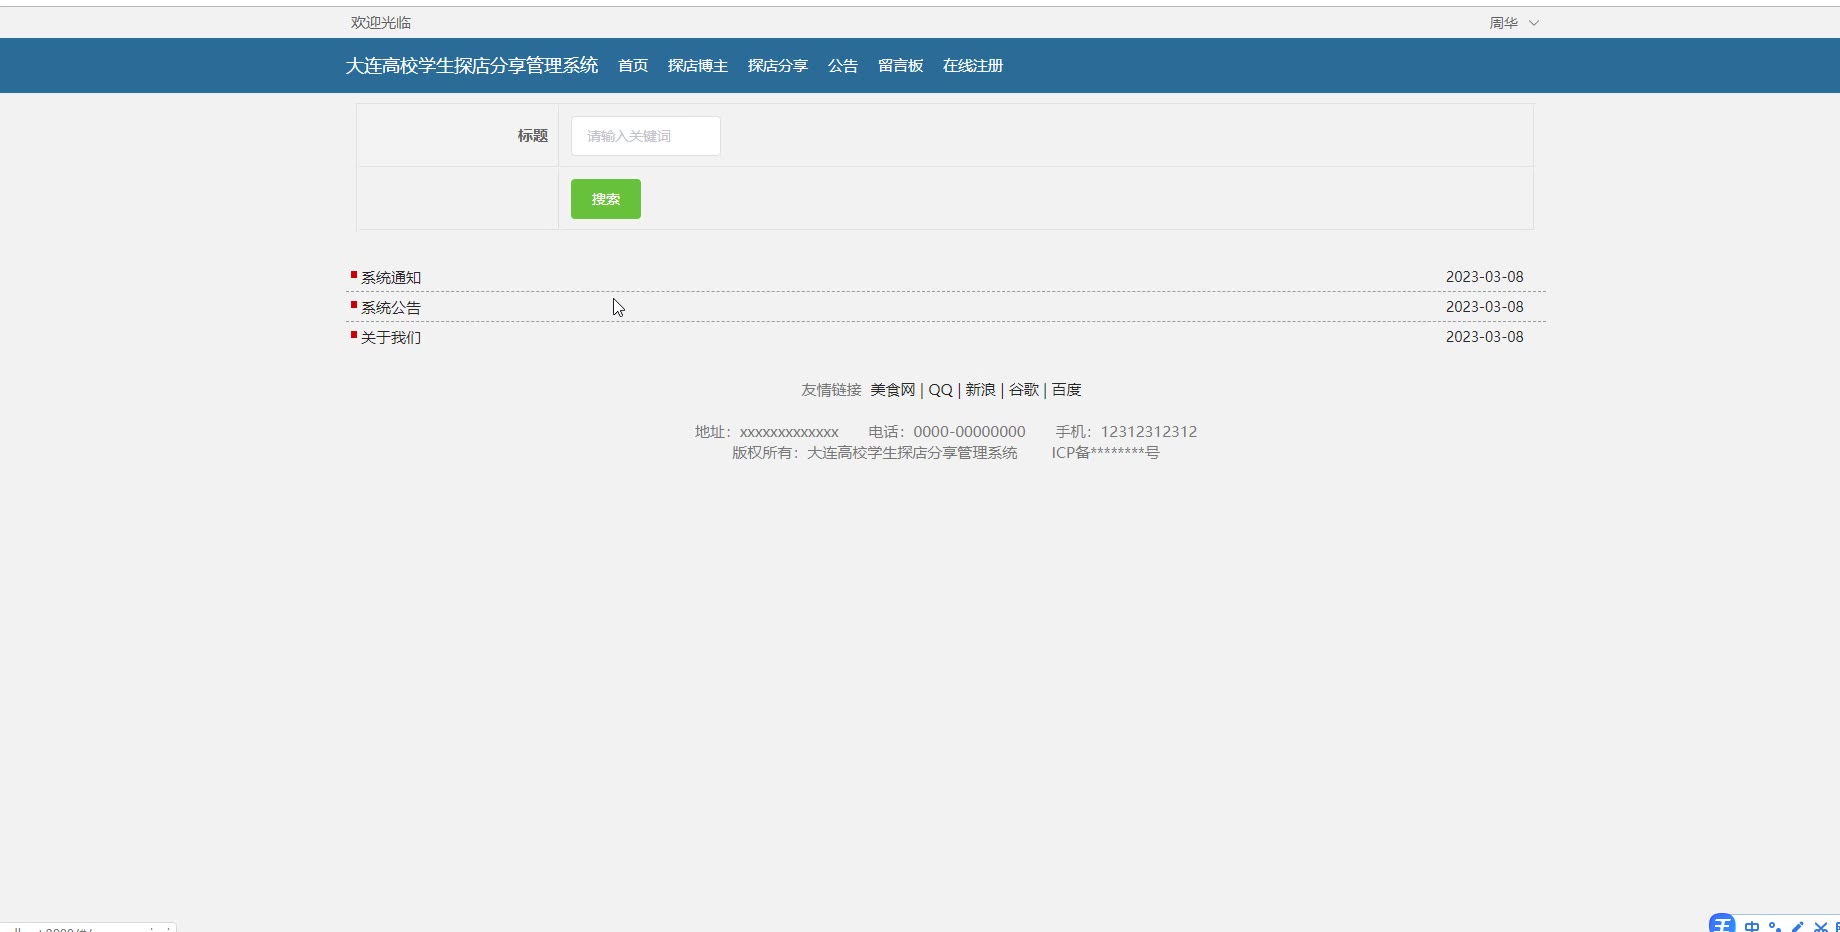Switch to the 公告 nav item

(x=843, y=66)
